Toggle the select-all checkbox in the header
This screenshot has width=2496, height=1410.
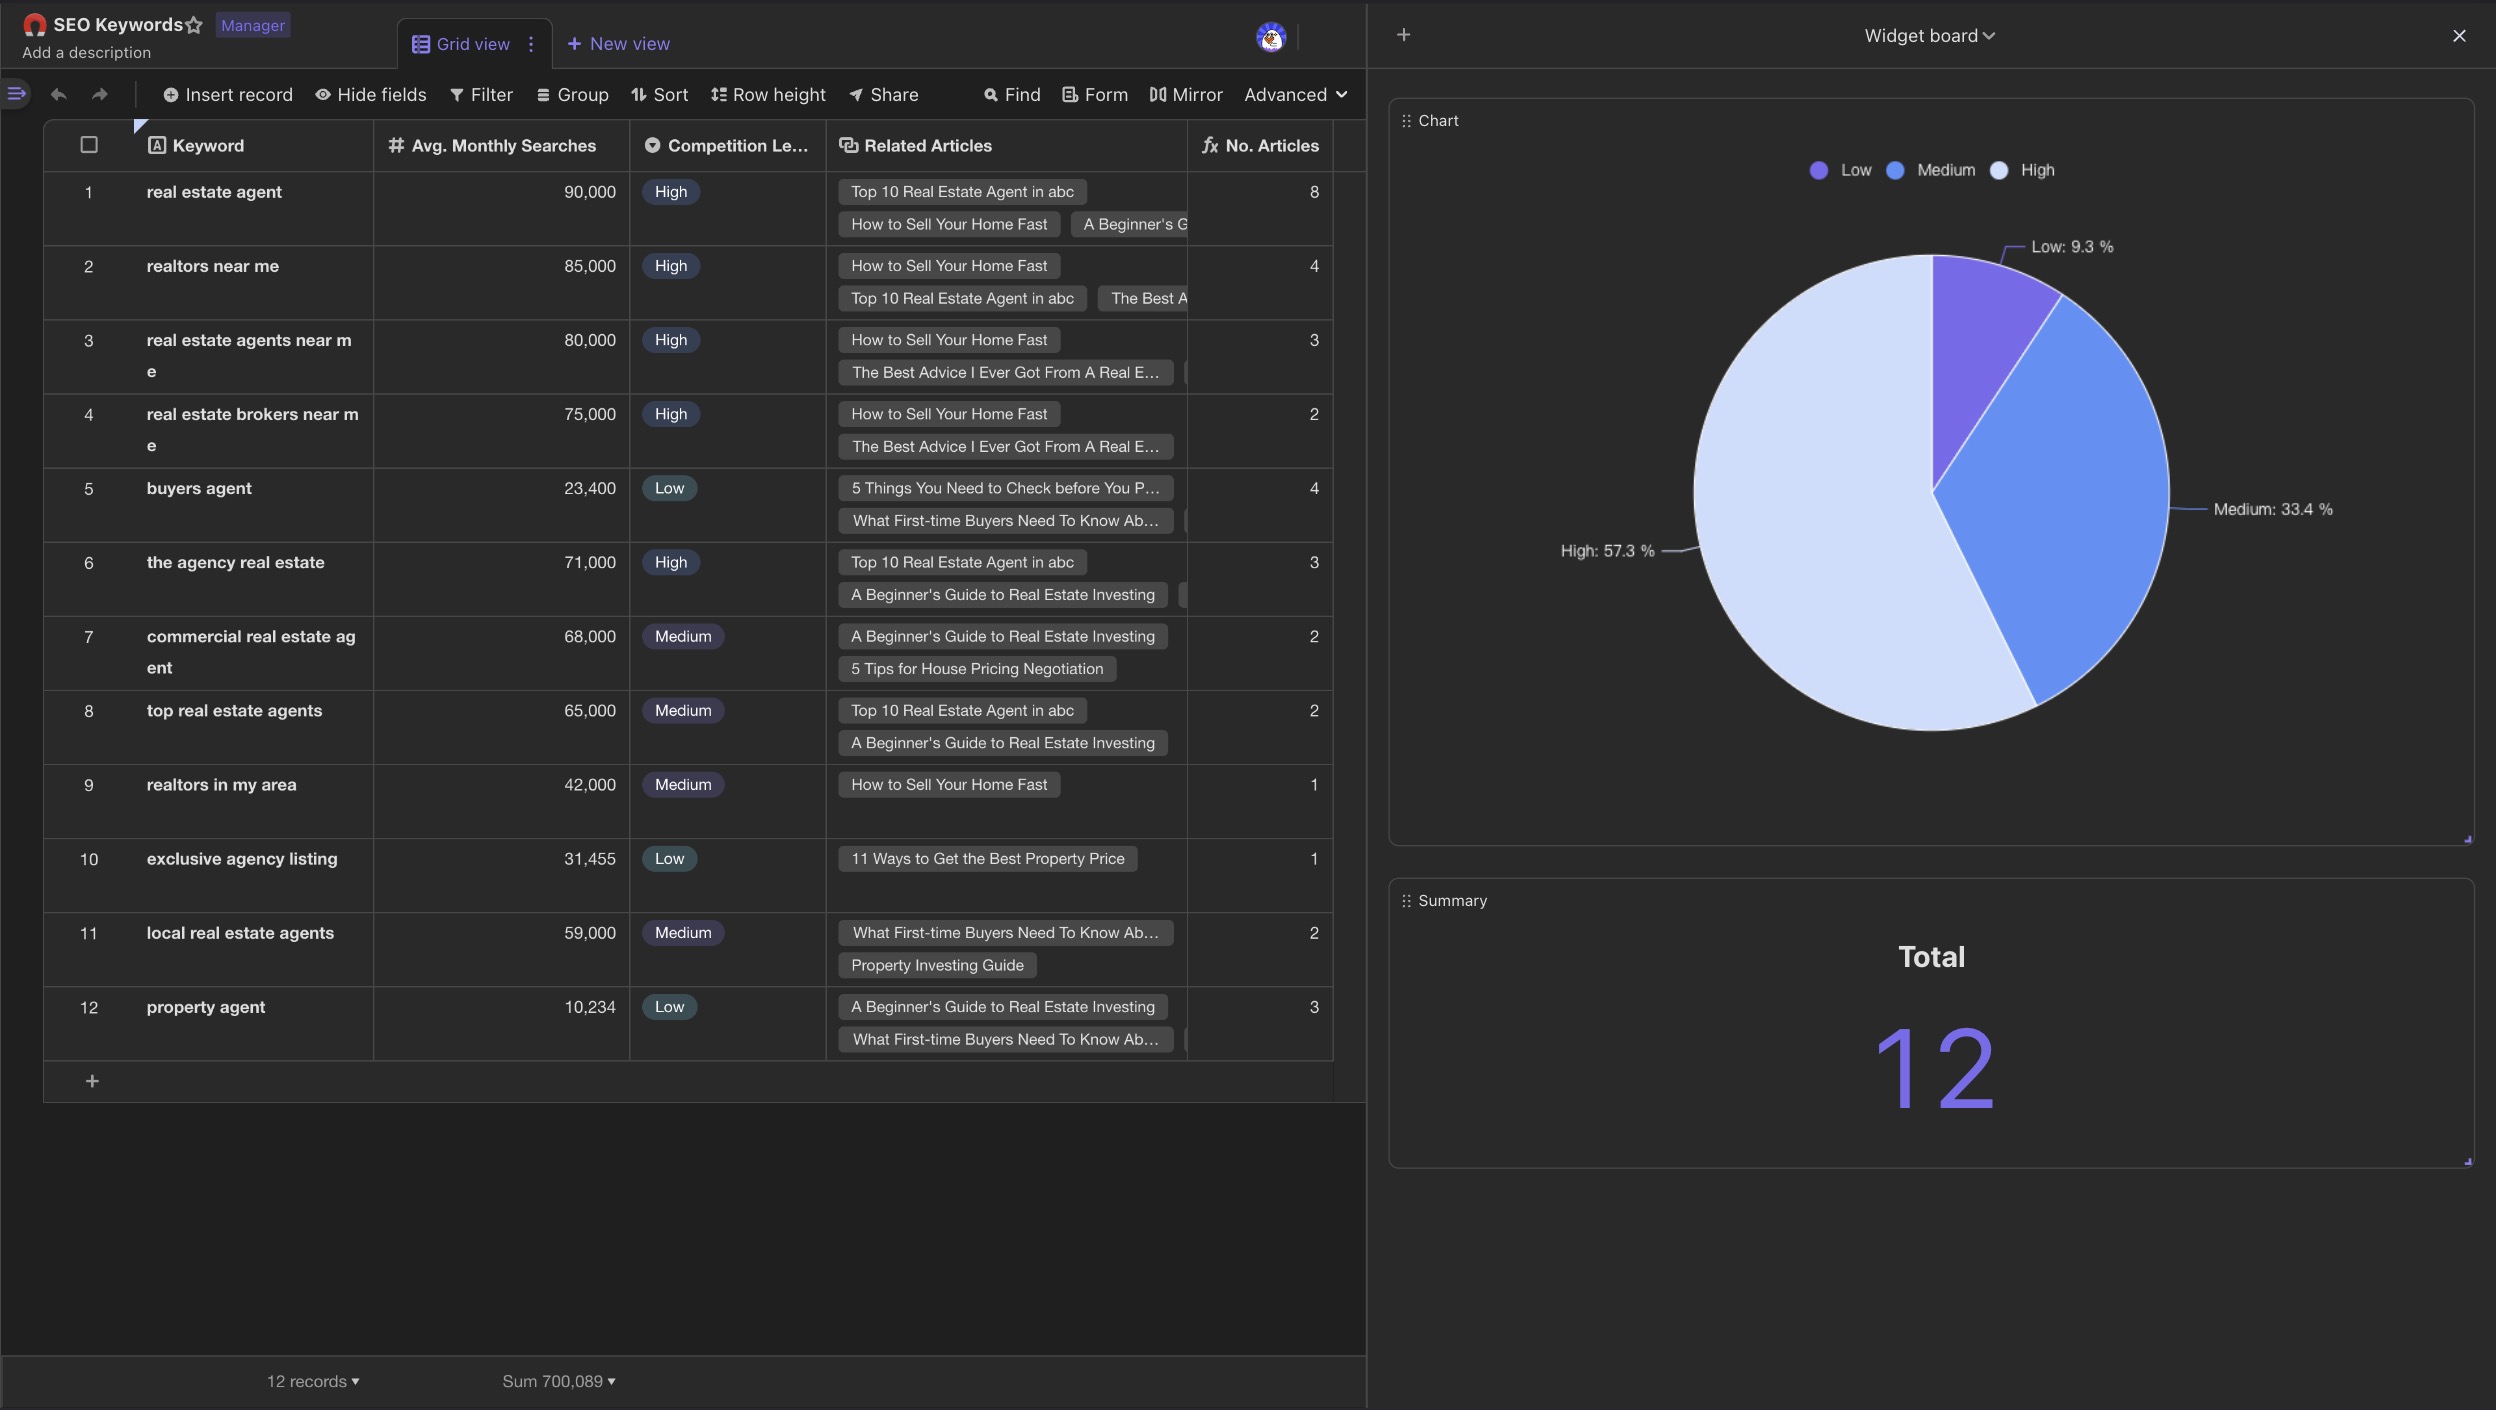(x=89, y=145)
